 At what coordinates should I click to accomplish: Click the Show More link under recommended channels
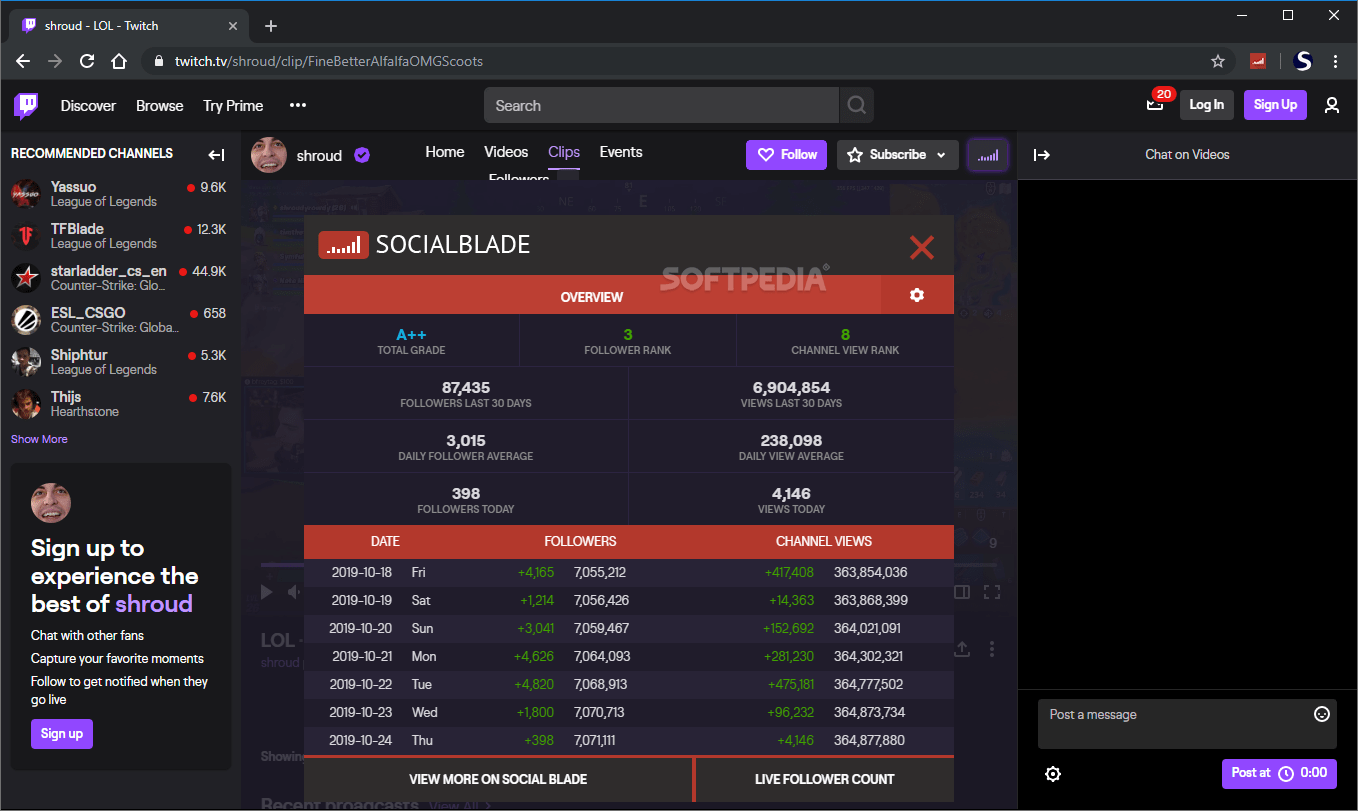39,439
